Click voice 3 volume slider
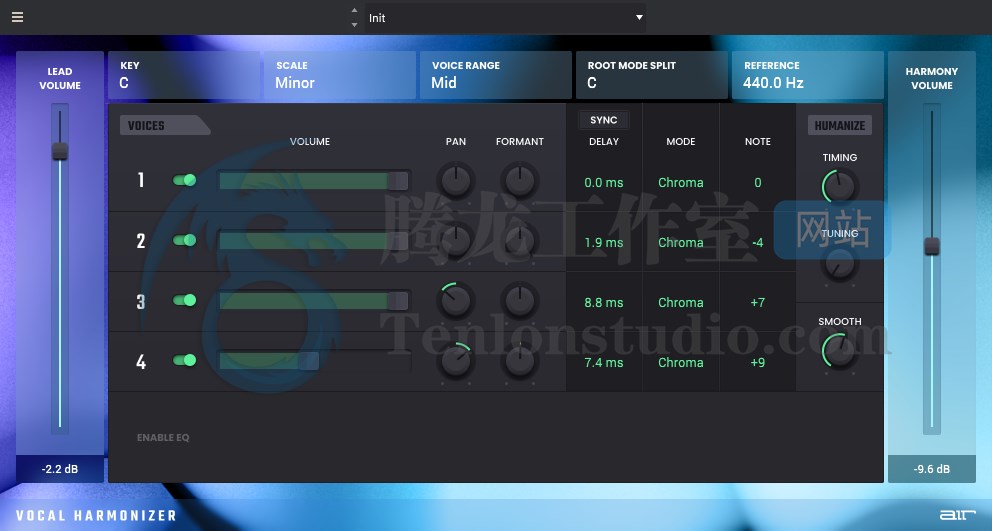 click(314, 301)
